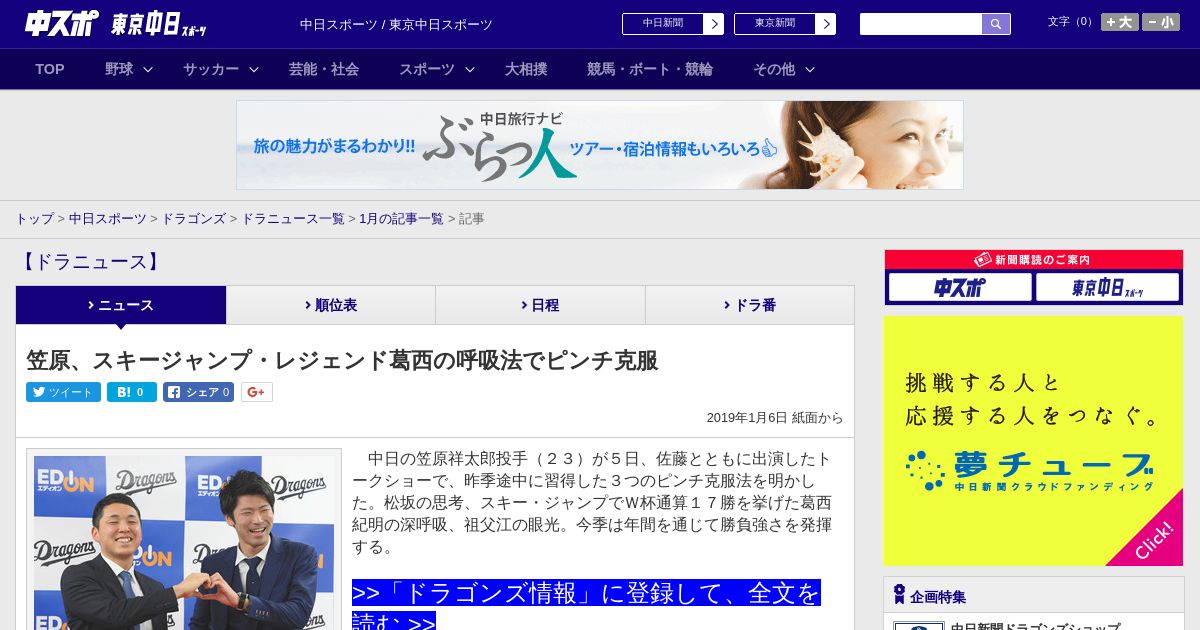This screenshot has height=630, width=1200.
Task: Open 中スポ subscription button in sidebar
Action: pyautogui.click(x=960, y=288)
